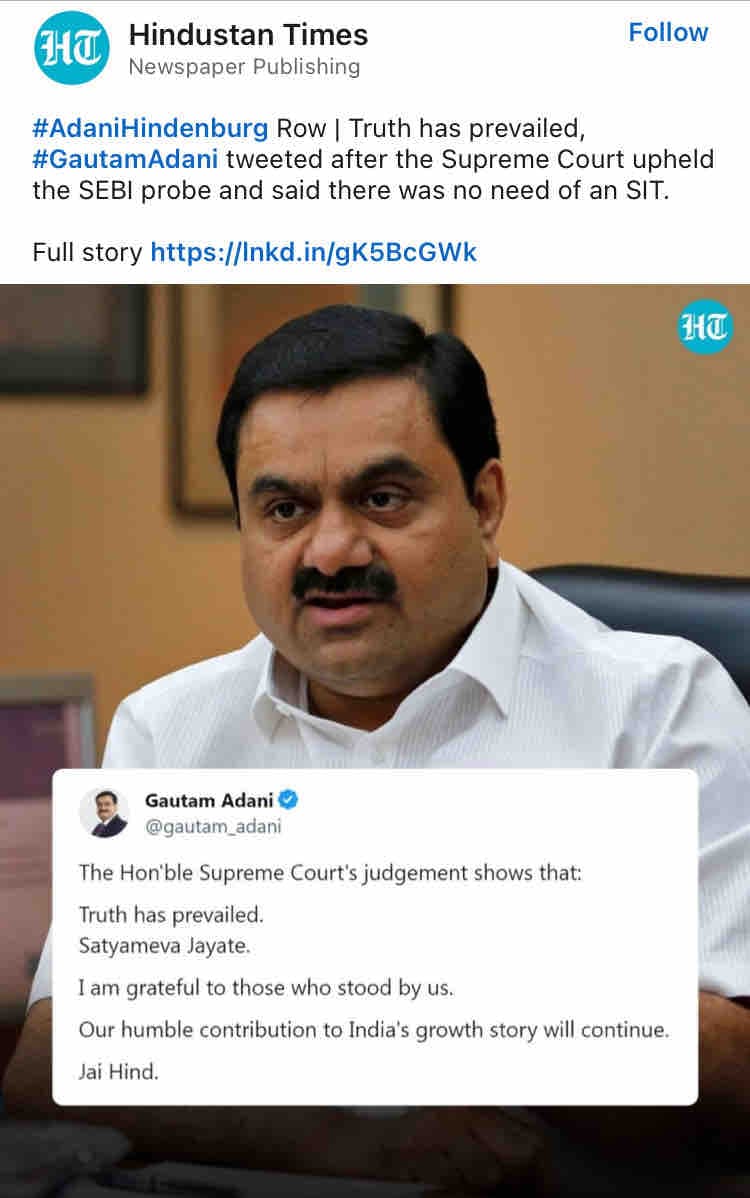Click the India's growth story tweet sentence
This screenshot has width=750, height=1198.
(373, 1030)
